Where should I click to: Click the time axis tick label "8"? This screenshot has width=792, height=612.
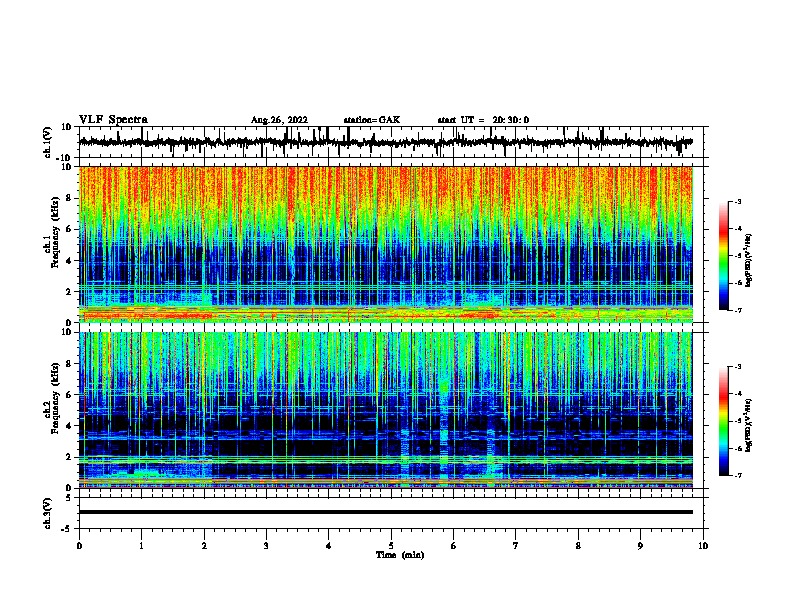point(578,546)
